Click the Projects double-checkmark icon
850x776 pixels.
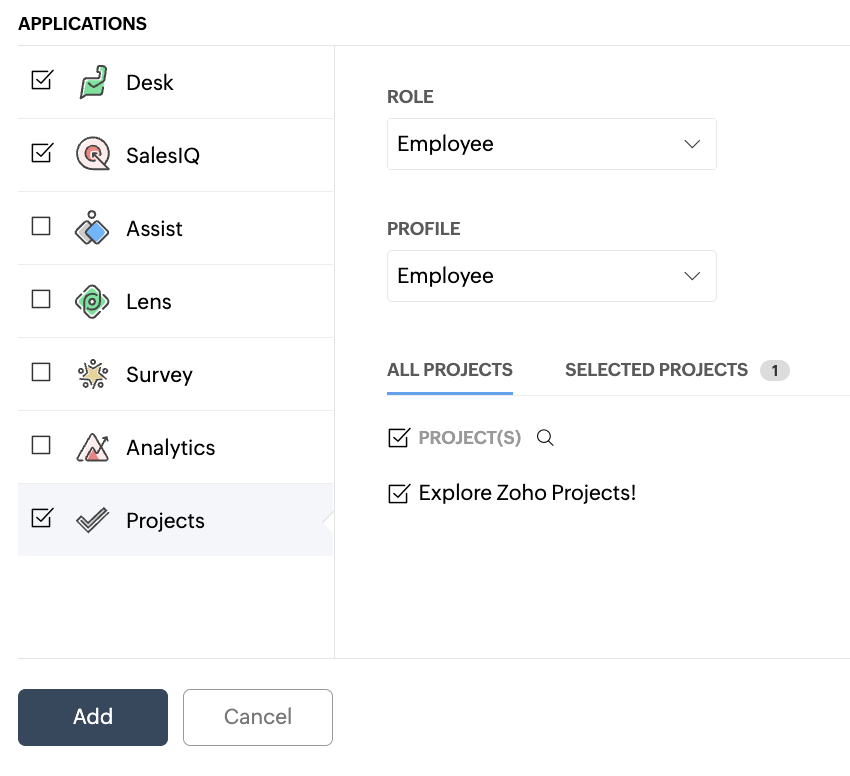(93, 520)
